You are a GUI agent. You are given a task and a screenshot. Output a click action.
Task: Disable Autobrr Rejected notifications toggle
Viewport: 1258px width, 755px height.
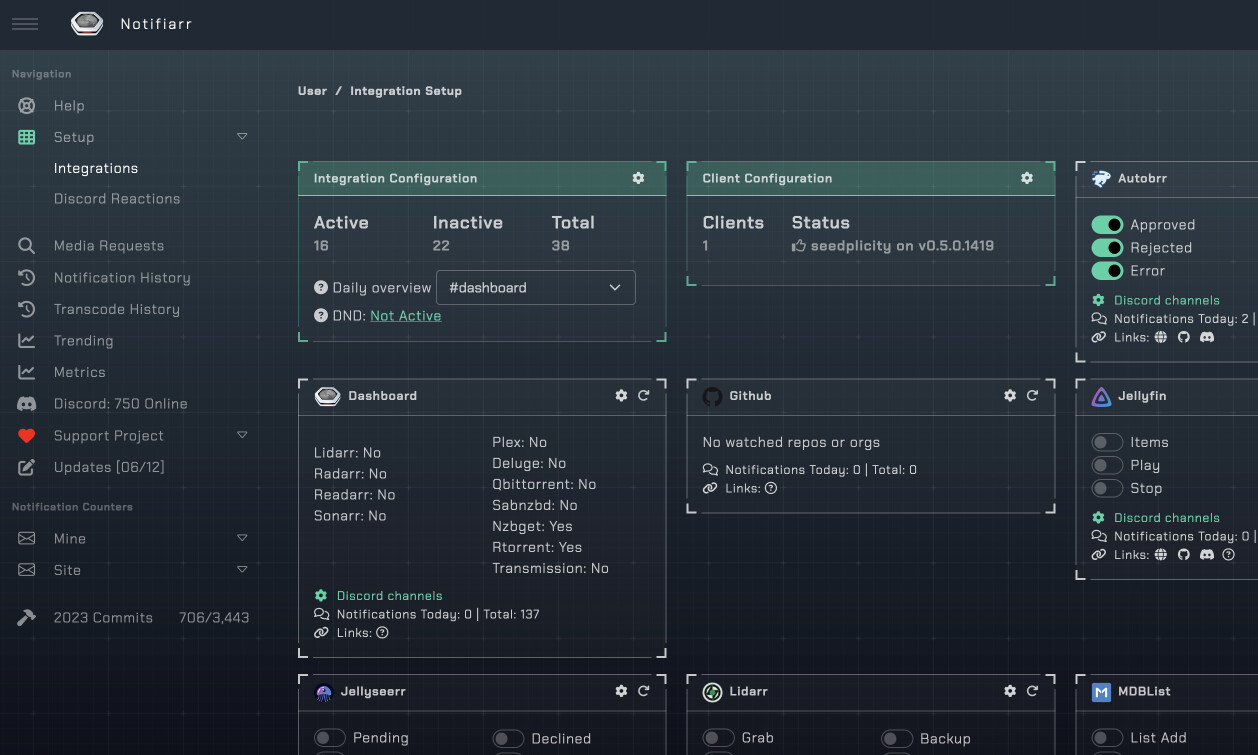click(1107, 248)
